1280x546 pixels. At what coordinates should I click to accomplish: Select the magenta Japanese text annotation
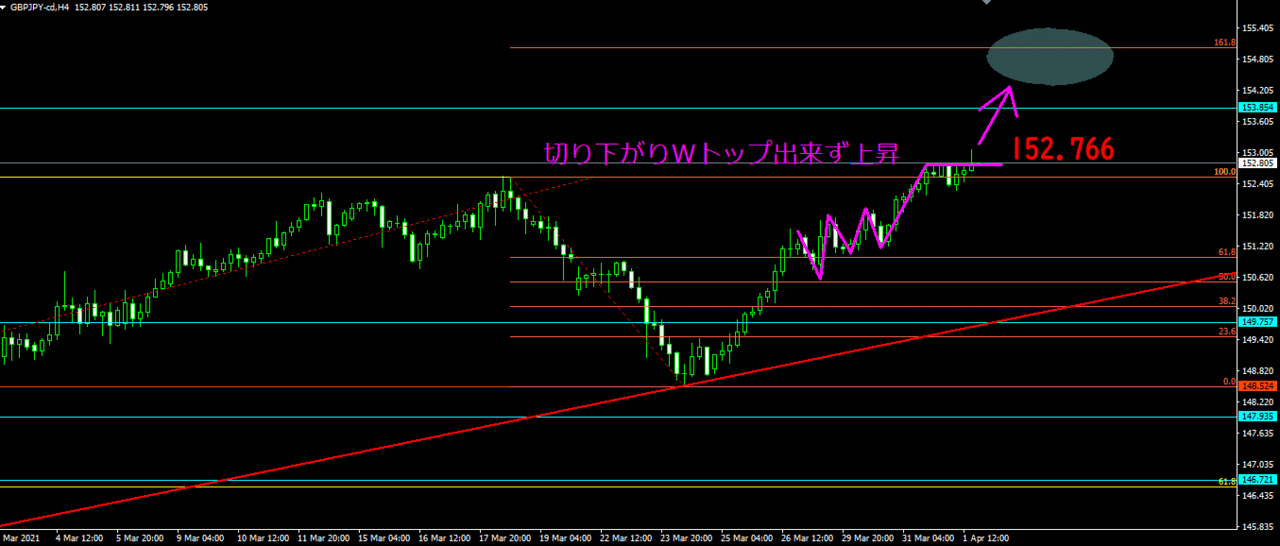click(721, 153)
